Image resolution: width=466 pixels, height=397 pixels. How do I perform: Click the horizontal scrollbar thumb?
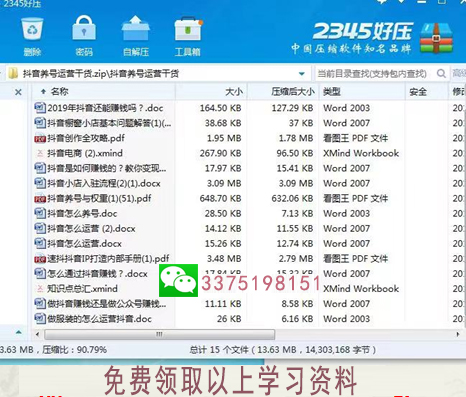coord(160,334)
